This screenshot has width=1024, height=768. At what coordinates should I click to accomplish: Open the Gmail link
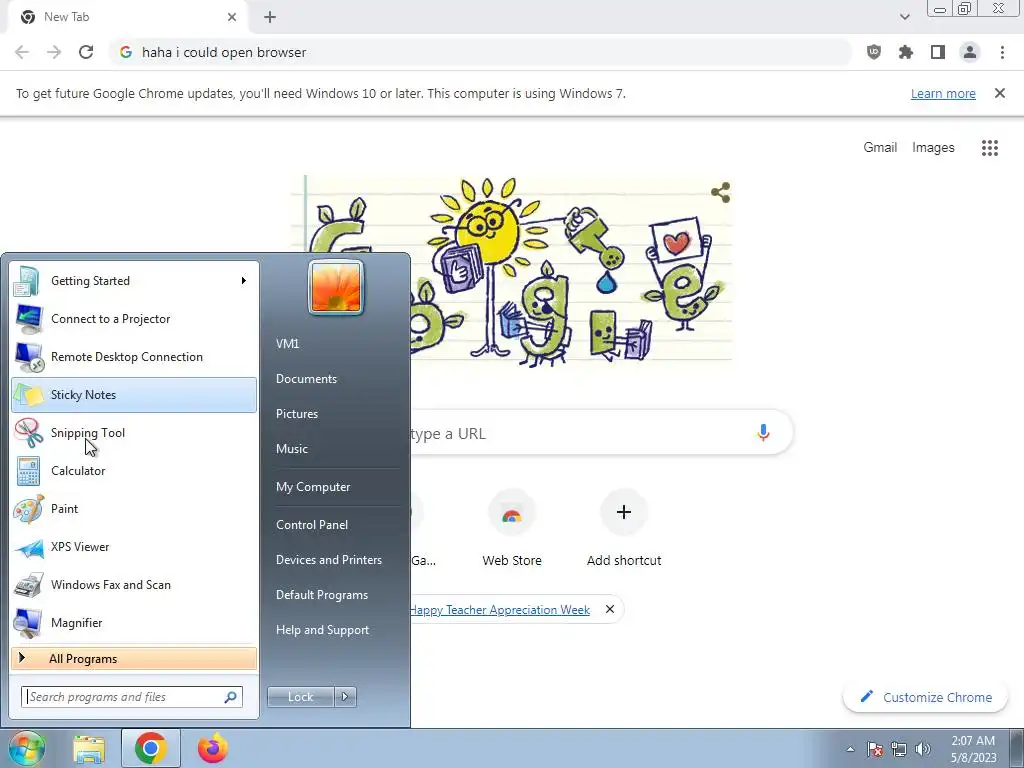point(880,148)
